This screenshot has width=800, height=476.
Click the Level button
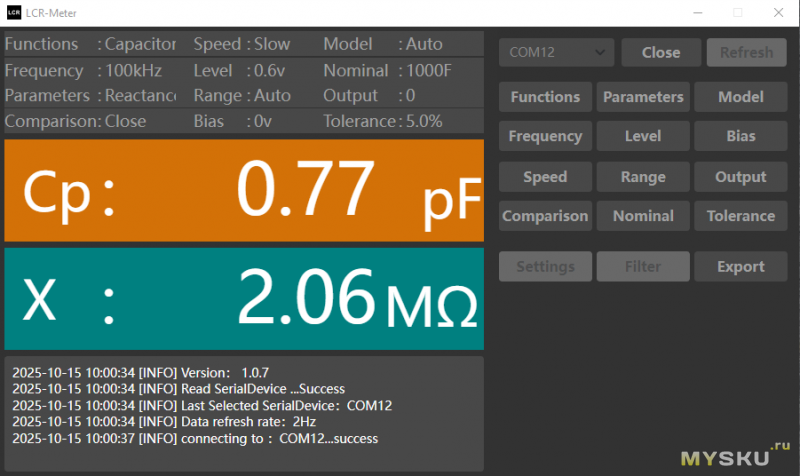tap(643, 136)
